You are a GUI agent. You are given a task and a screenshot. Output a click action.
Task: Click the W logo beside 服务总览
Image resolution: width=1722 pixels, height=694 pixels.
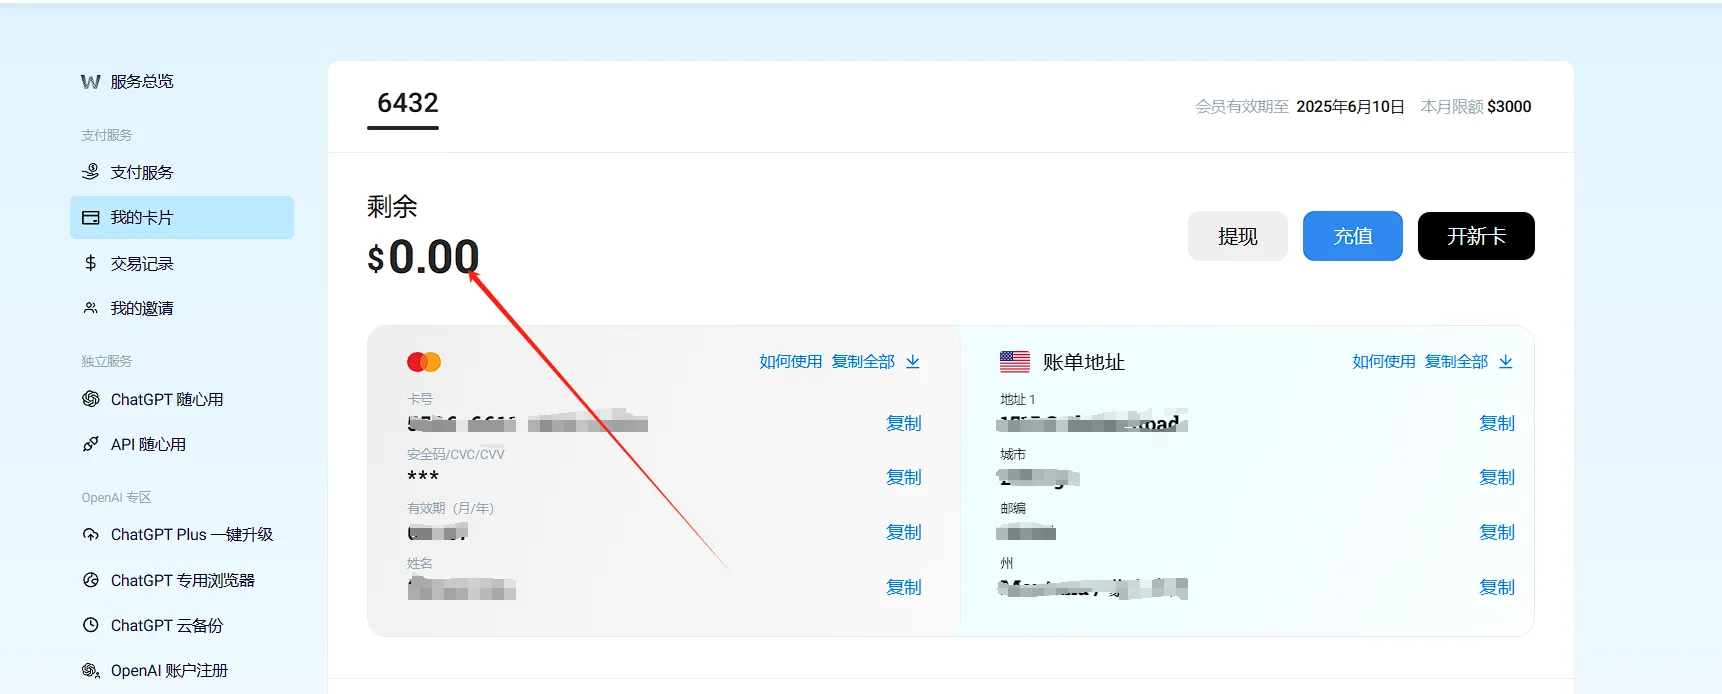pyautogui.click(x=91, y=82)
